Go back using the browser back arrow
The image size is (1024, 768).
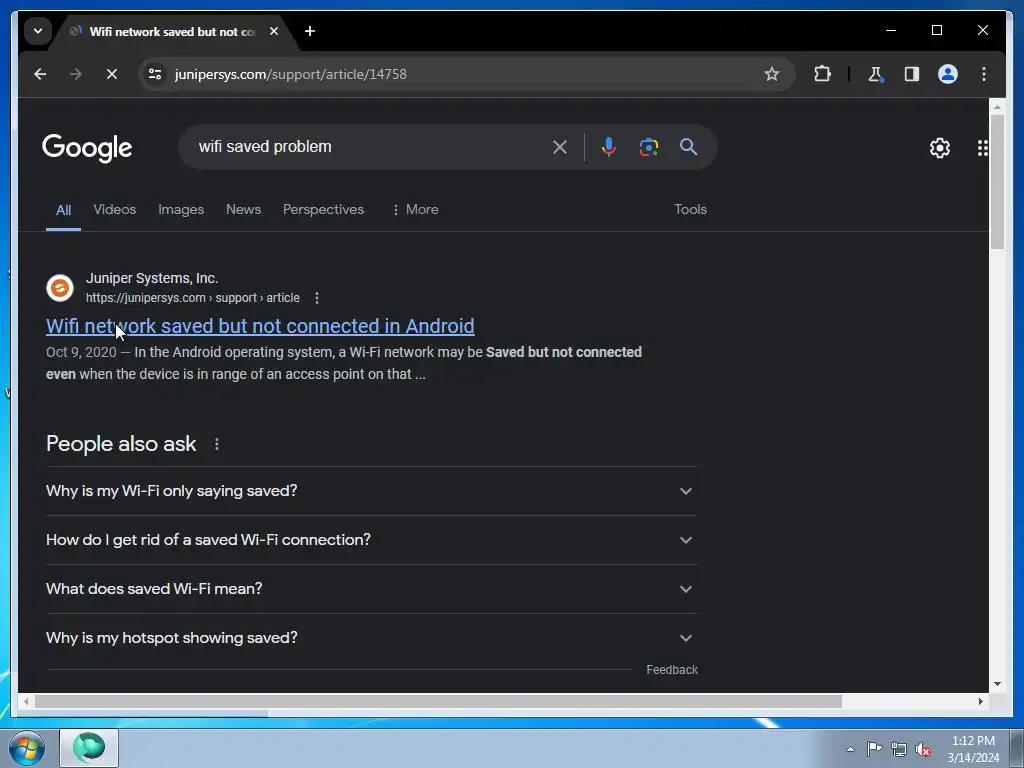40,74
